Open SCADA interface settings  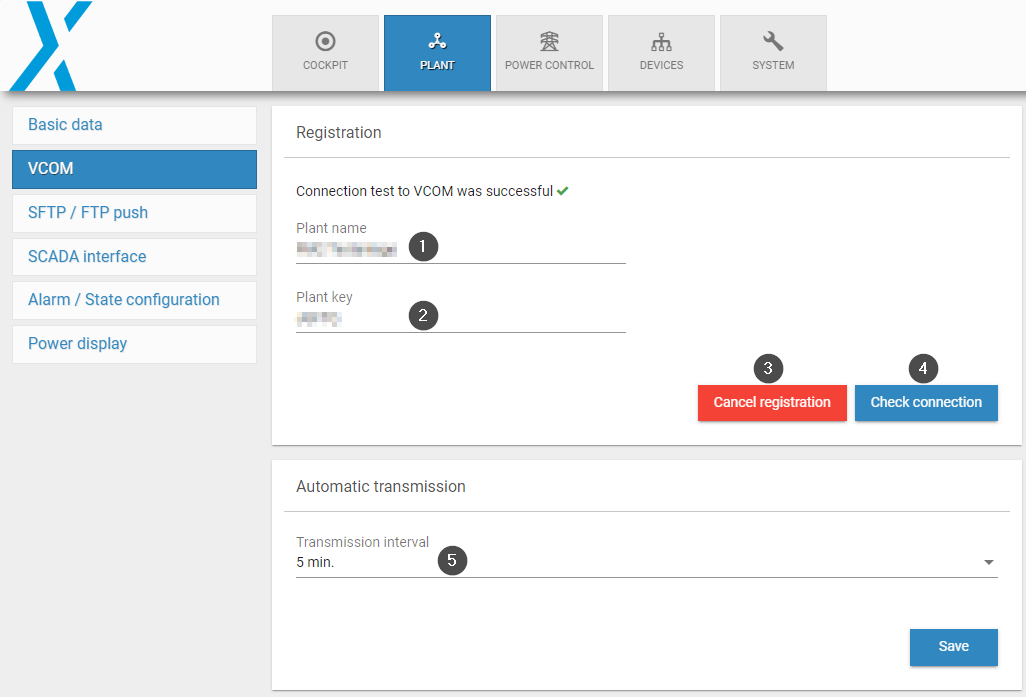[134, 257]
